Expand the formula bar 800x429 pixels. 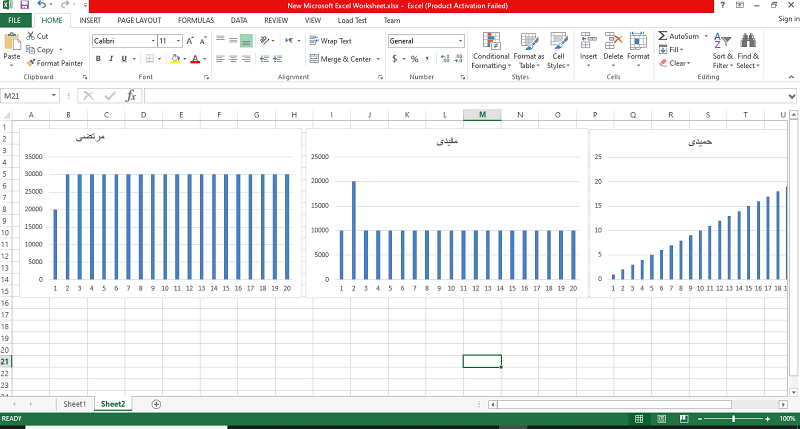(x=791, y=96)
